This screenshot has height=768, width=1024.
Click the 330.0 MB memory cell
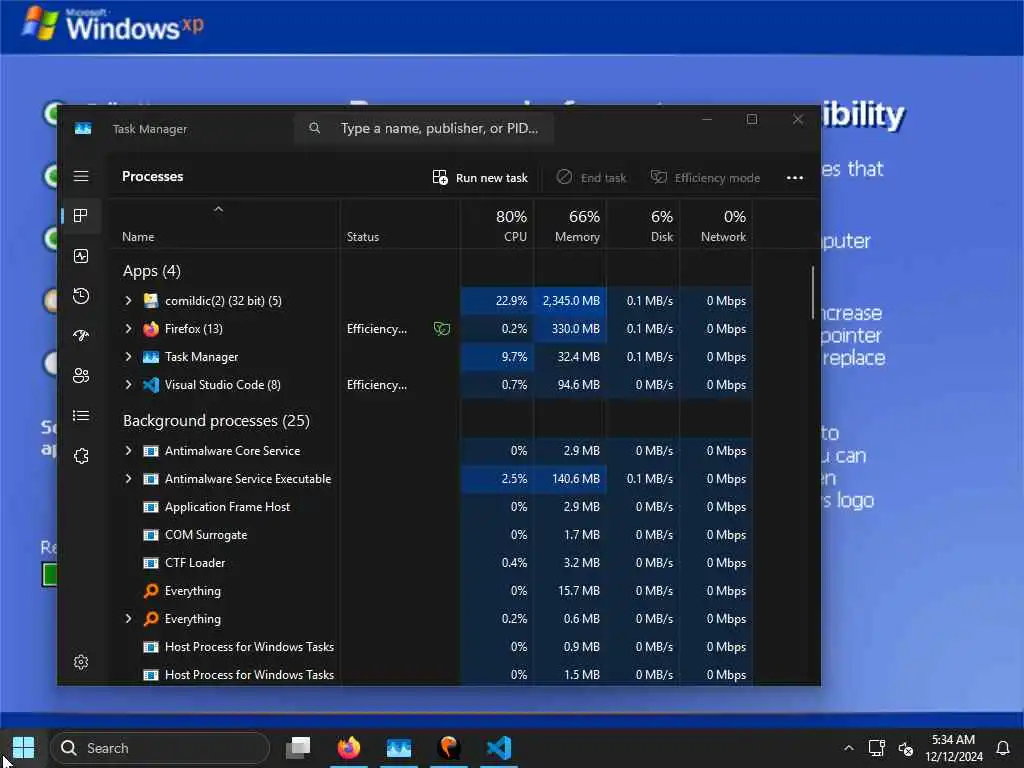570,328
